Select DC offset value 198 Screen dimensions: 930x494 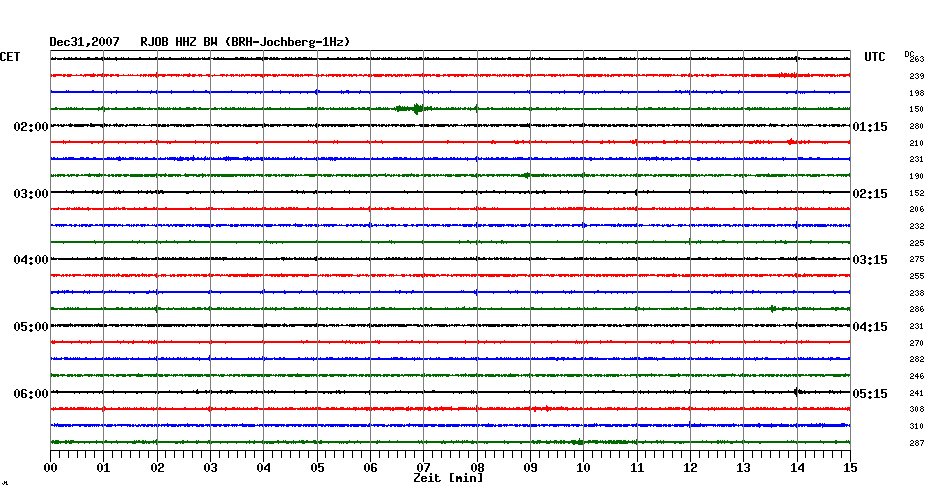[917, 93]
